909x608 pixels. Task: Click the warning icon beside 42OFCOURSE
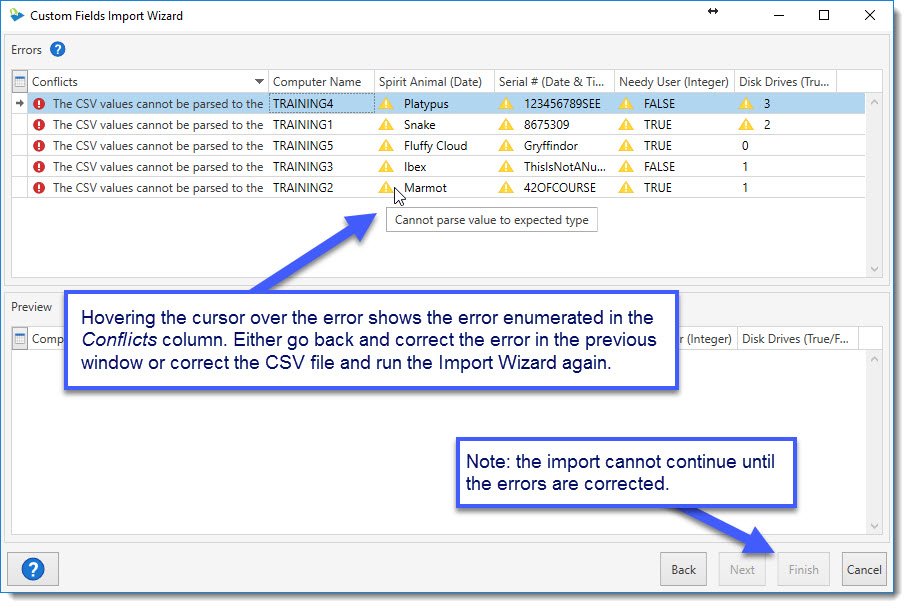(x=506, y=188)
